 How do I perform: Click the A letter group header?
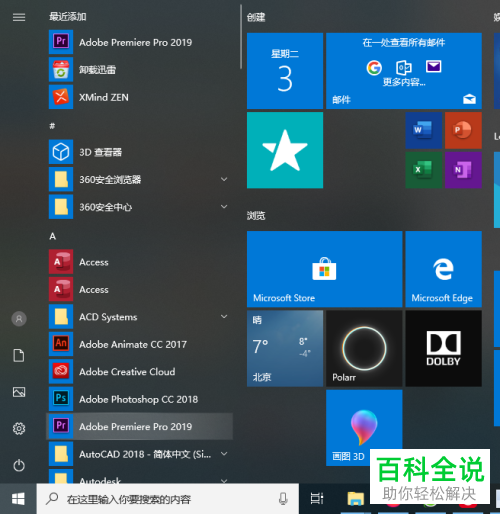click(53, 236)
